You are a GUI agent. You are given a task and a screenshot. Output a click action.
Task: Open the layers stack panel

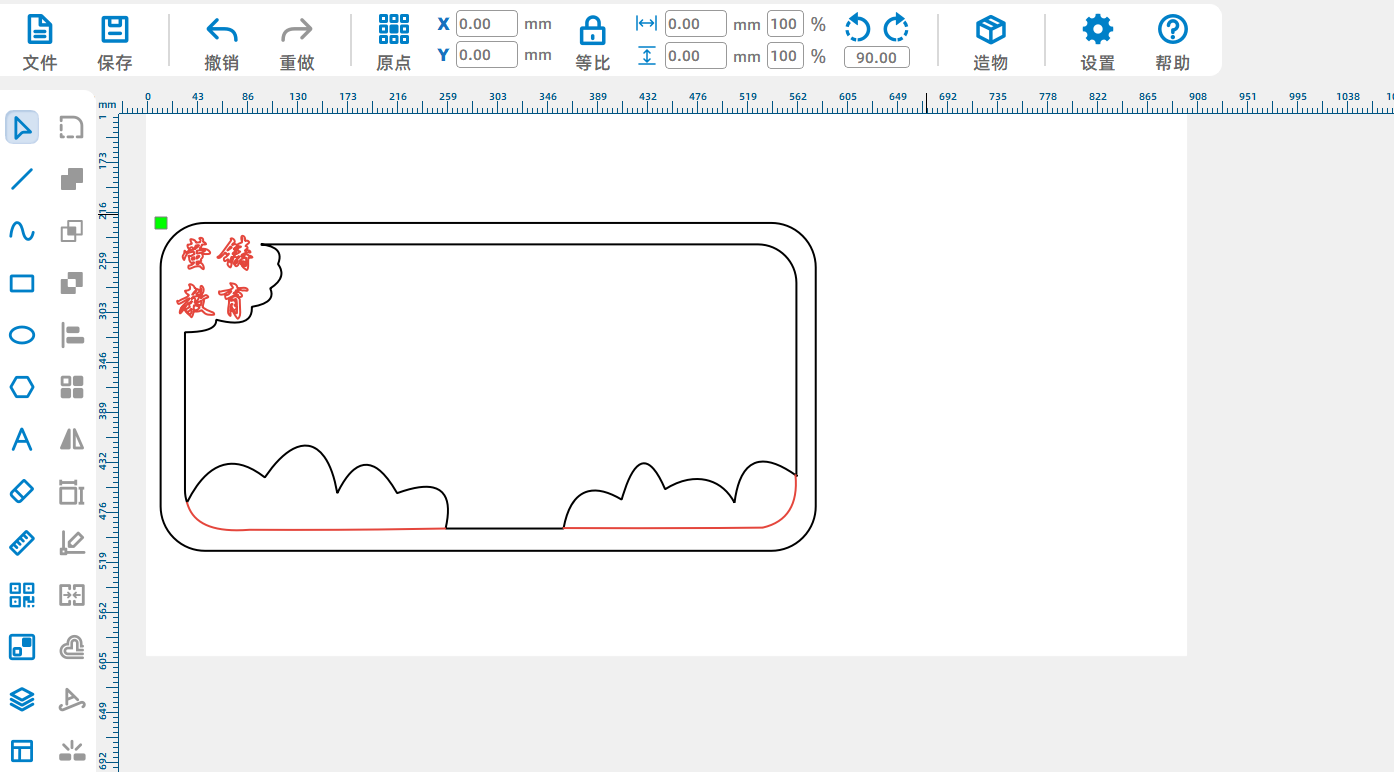click(22, 699)
